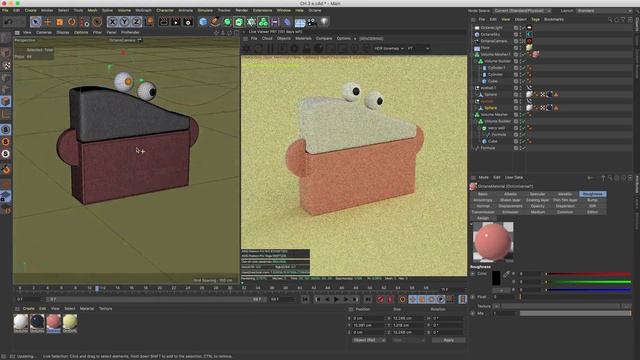Select the Live Selection arrow tool
The image size is (640, 360).
36,22
